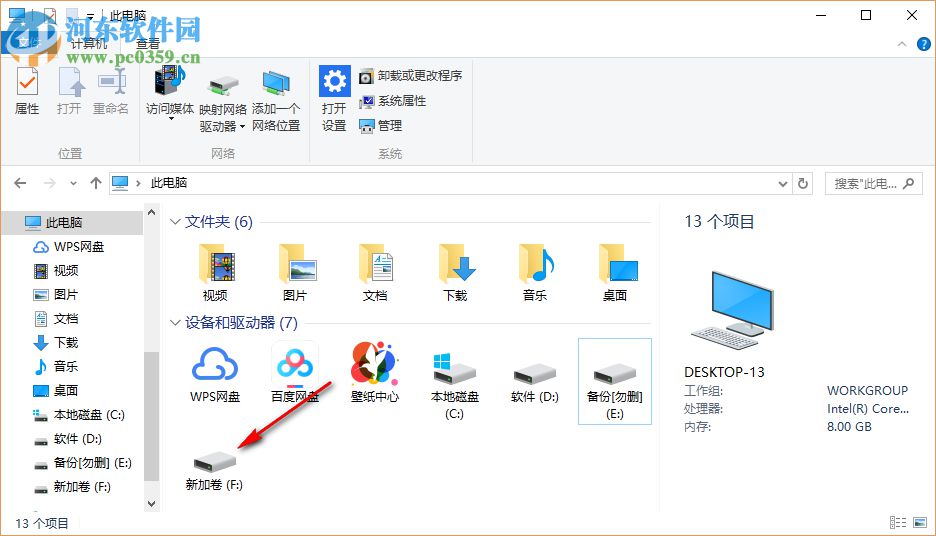This screenshot has width=936, height=536.
Task: Open the Access media dropdown arrow
Action: click(x=171, y=119)
